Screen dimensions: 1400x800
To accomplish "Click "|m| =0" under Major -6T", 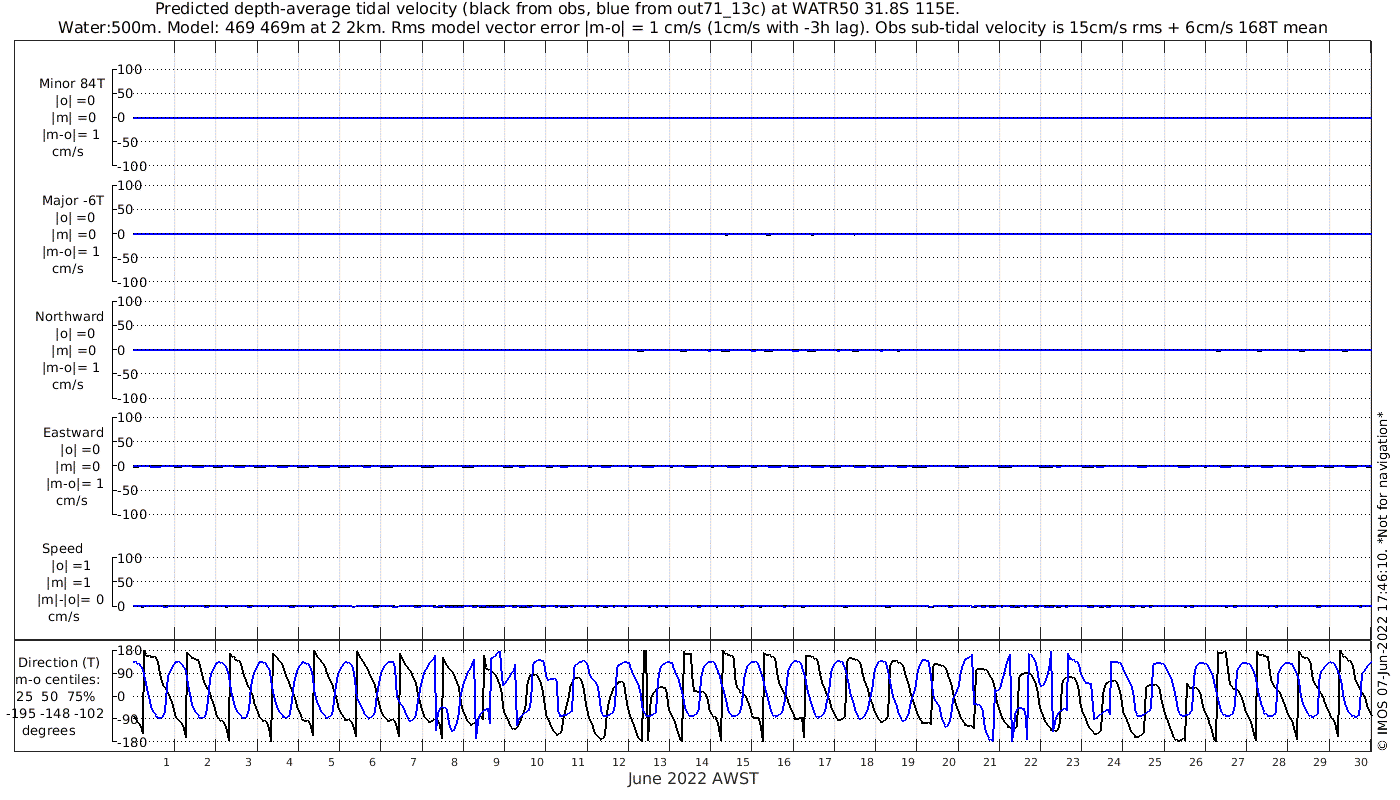I will (75, 234).
